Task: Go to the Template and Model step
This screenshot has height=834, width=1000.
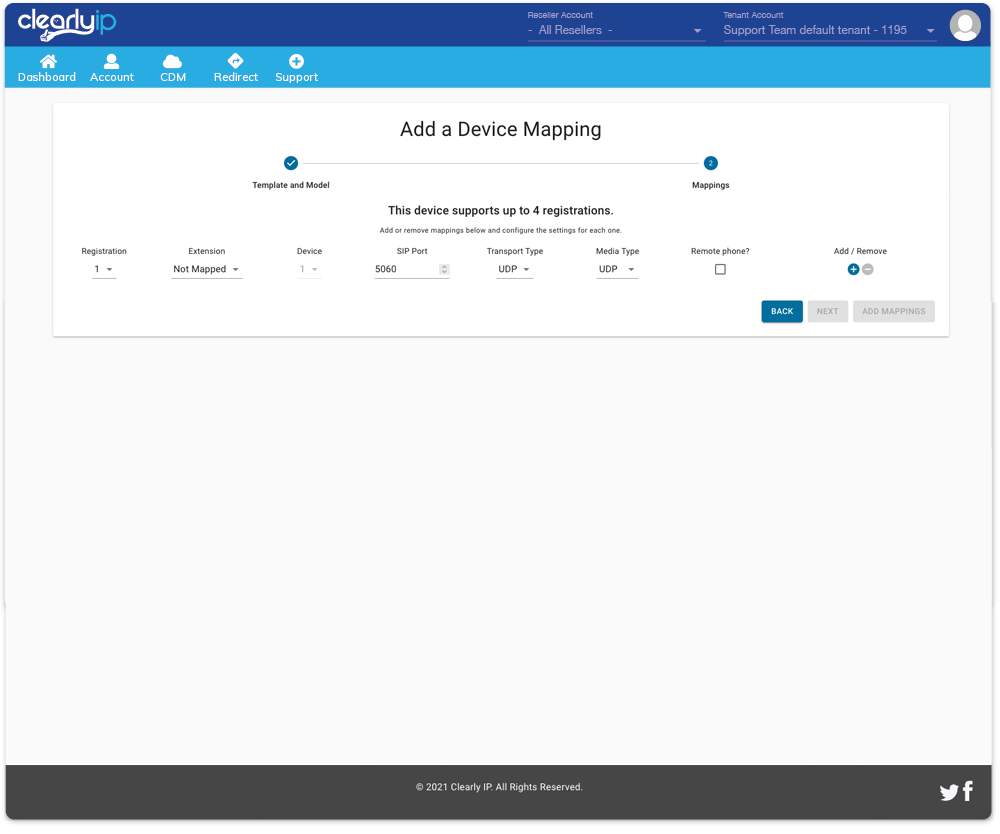Action: point(291,163)
